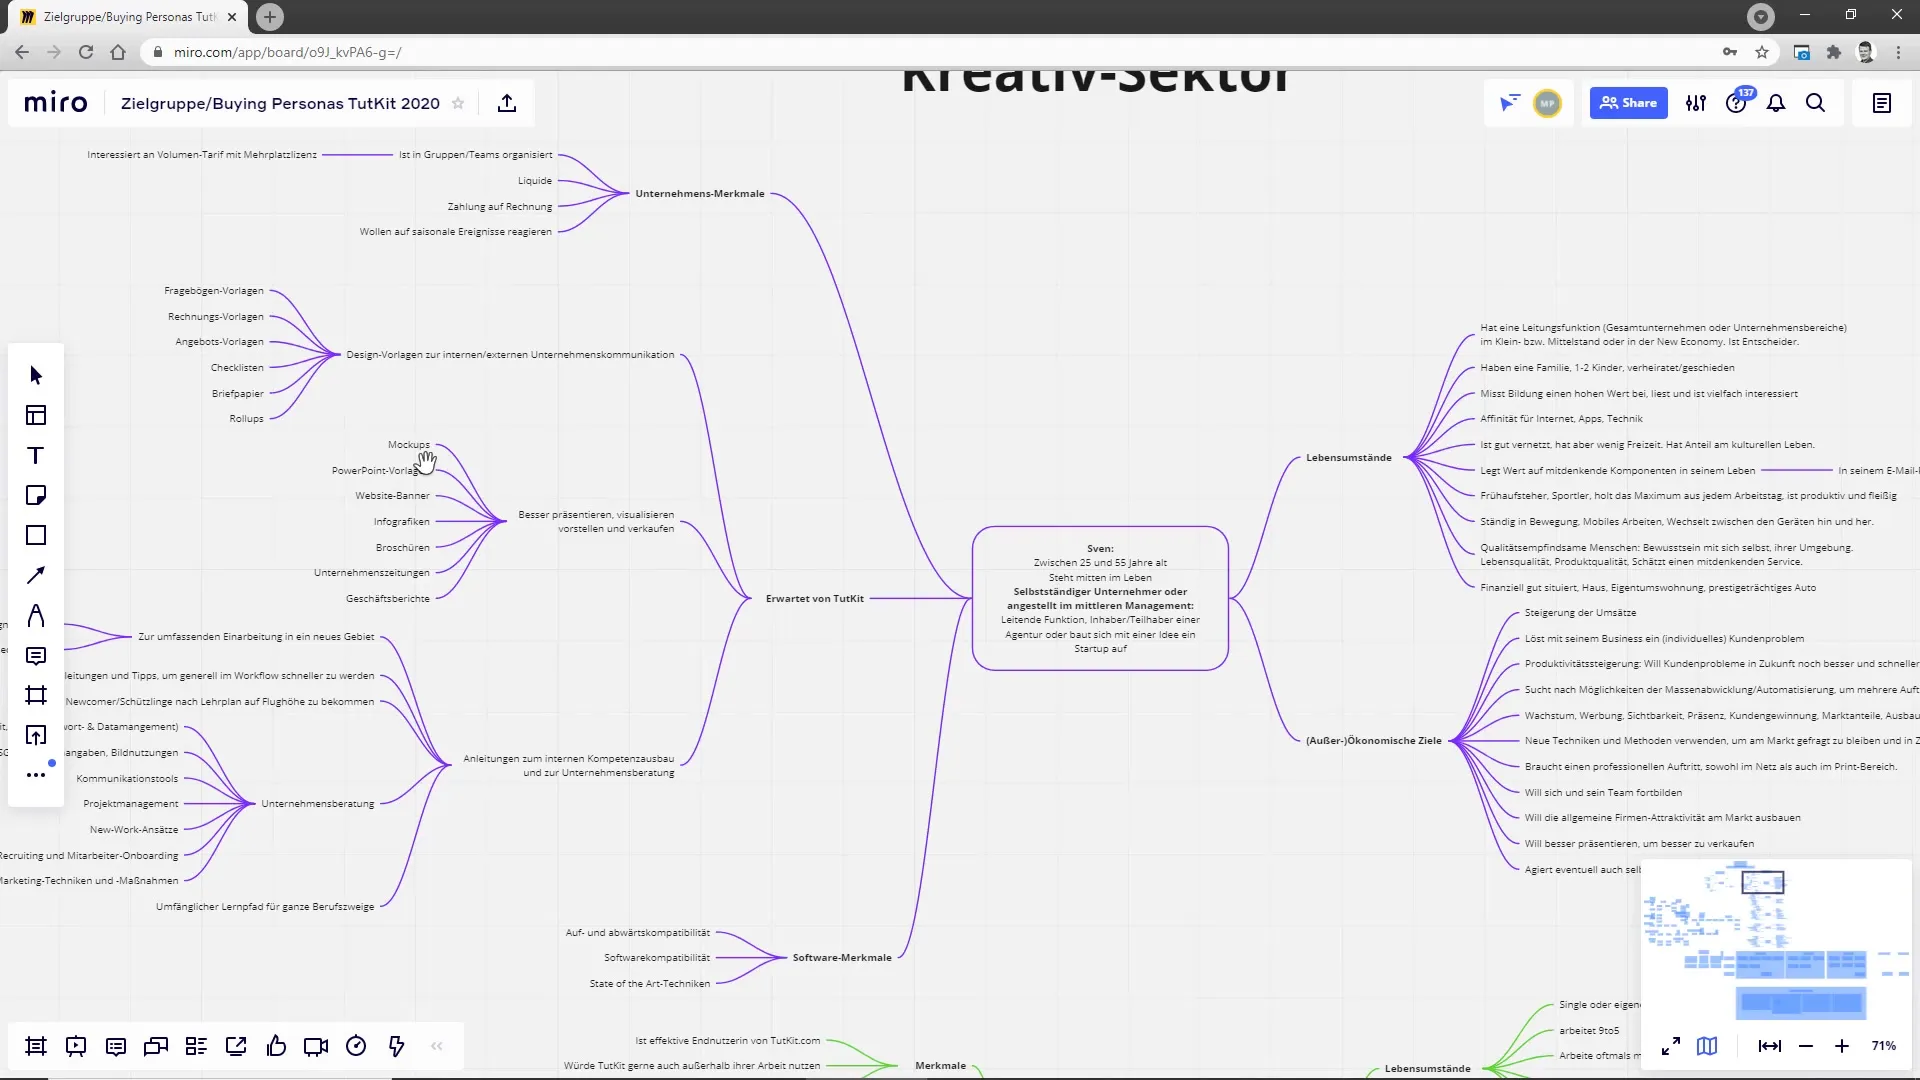Bookmark this page with star icon
The image size is (1920, 1080).
(1762, 52)
